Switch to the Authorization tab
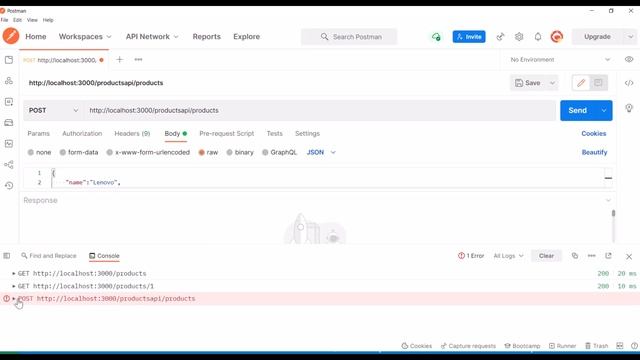Screen dimensions: 640x360 82,133
